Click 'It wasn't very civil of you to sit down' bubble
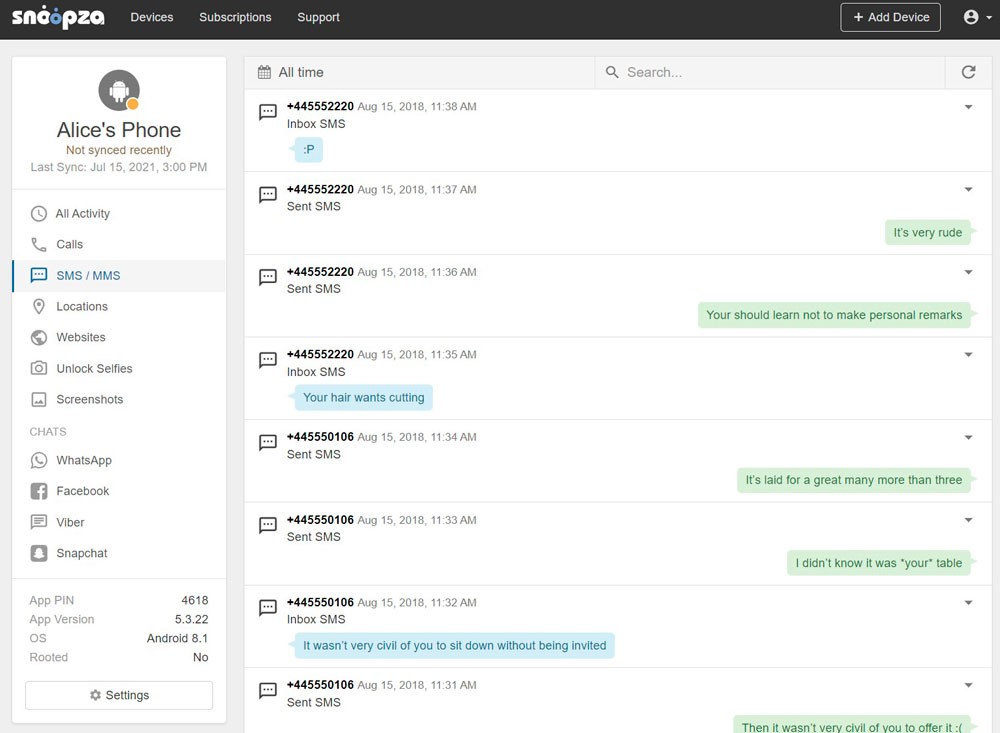 [x=454, y=646]
